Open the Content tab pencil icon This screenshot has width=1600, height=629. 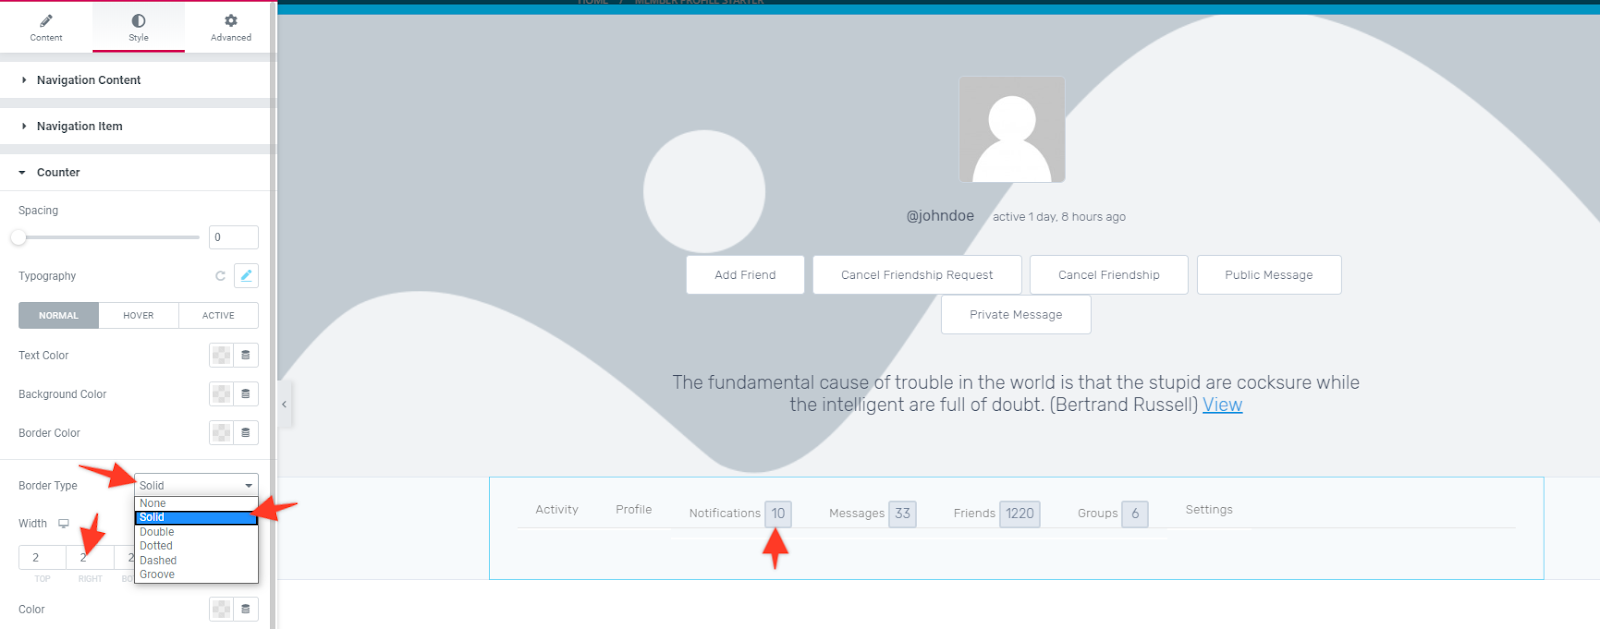tap(46, 21)
